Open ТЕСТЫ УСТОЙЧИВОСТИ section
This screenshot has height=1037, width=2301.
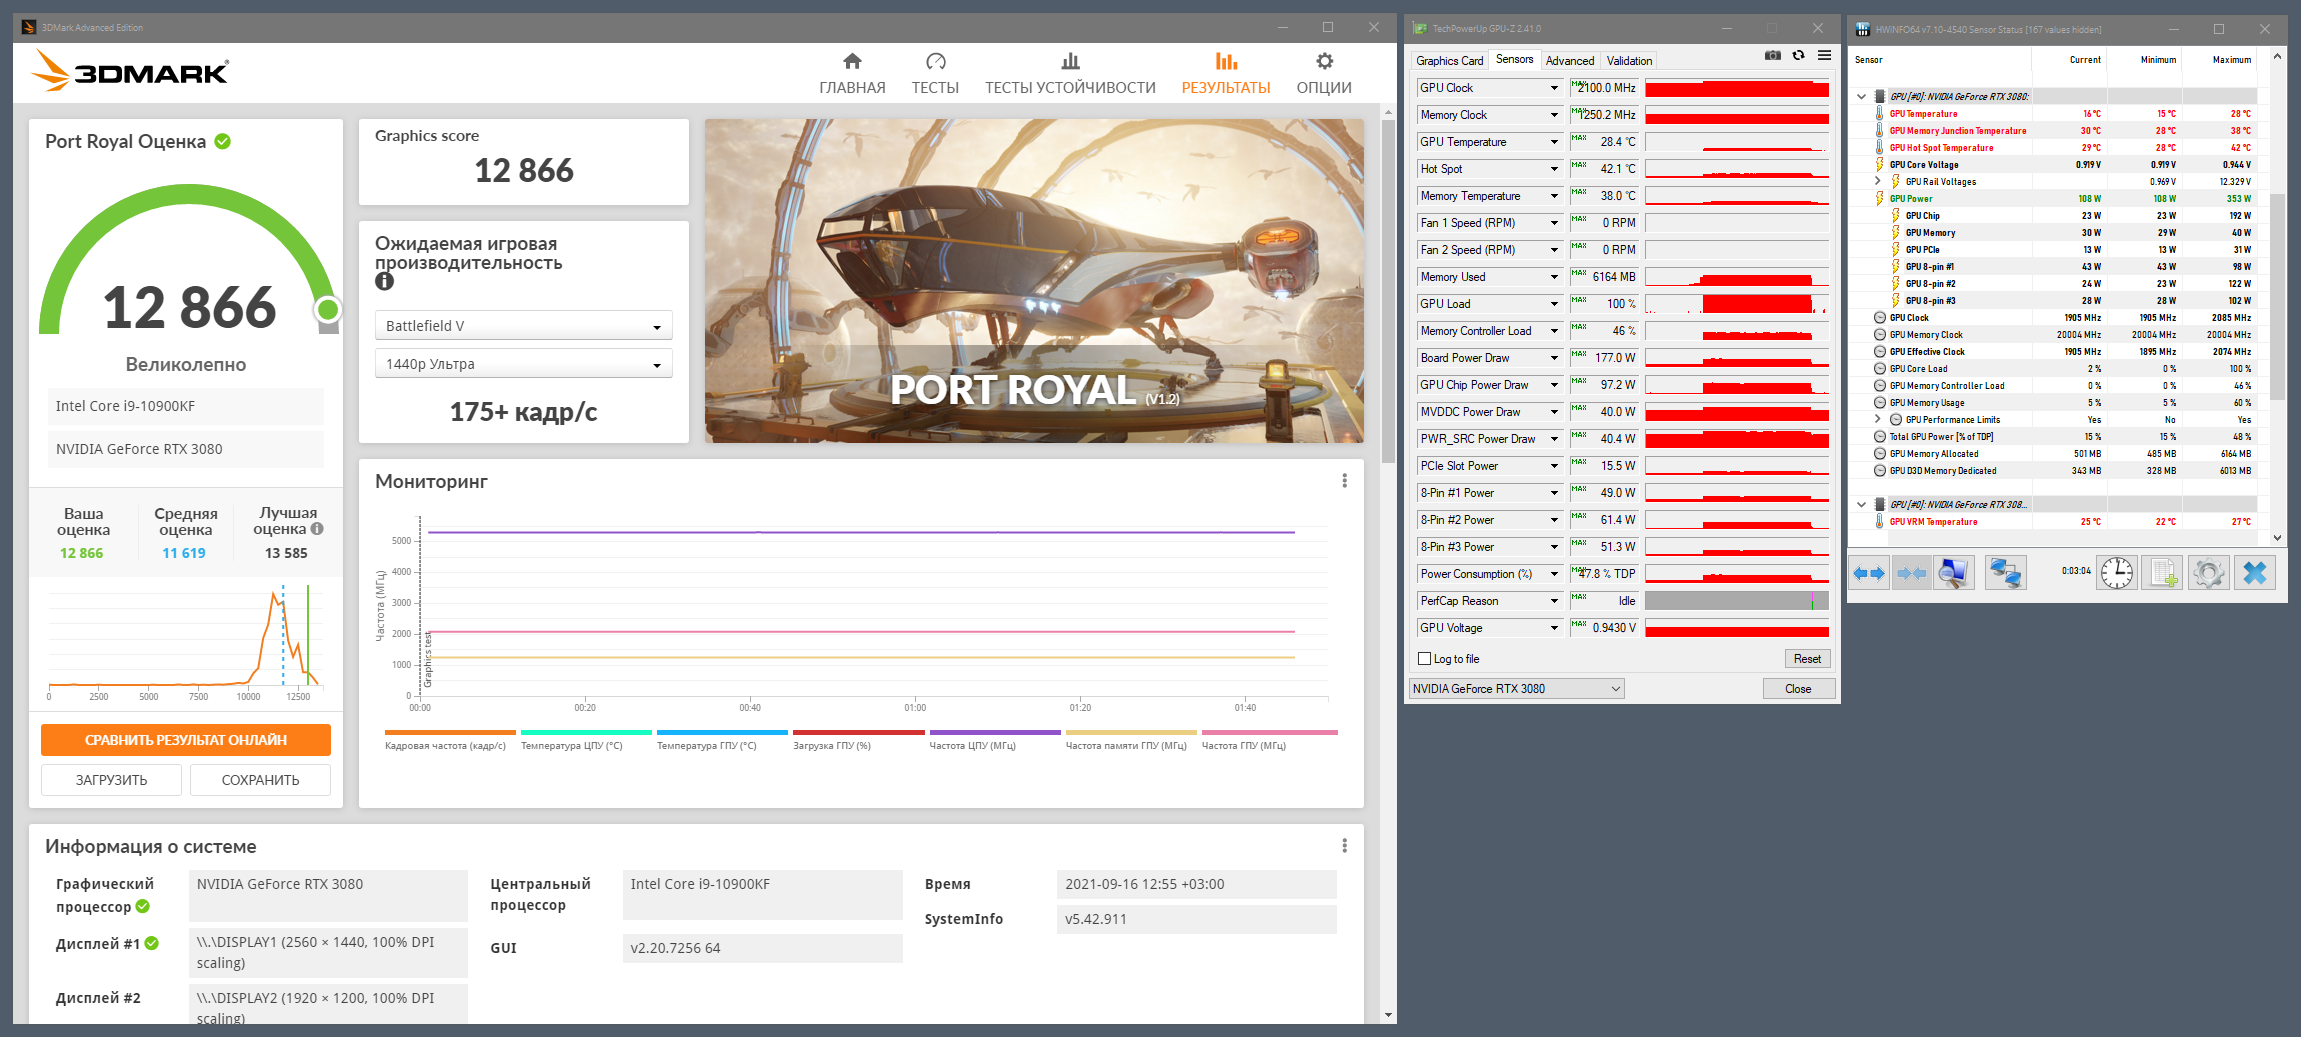(x=1070, y=74)
